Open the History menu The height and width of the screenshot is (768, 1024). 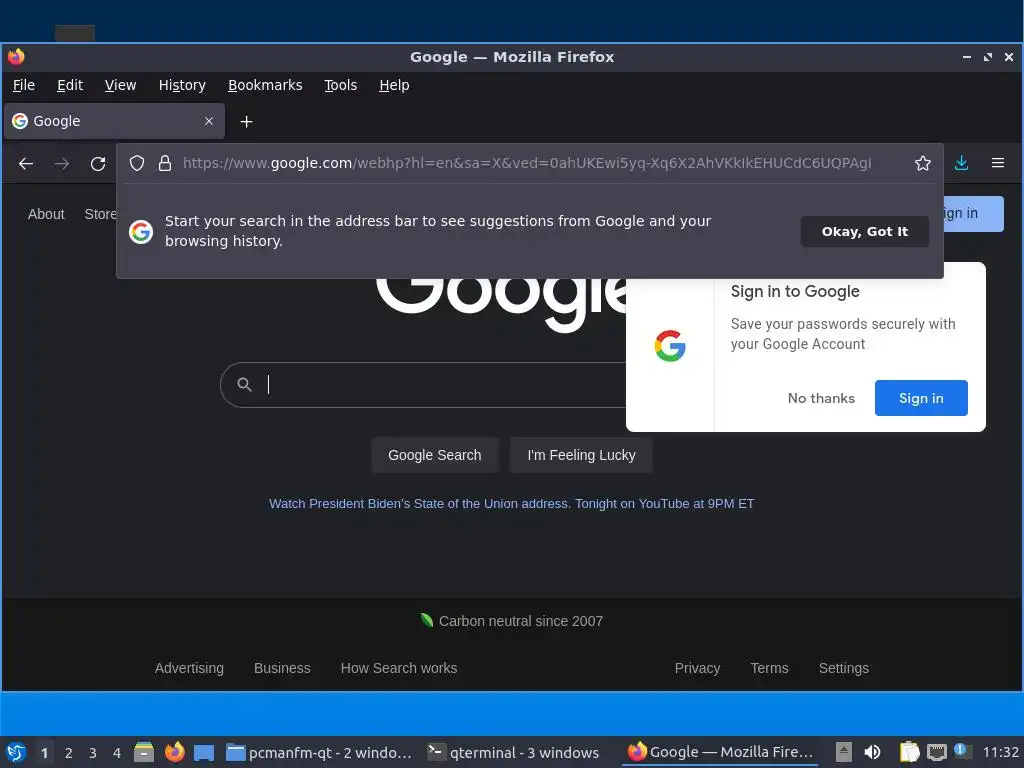tap(182, 85)
